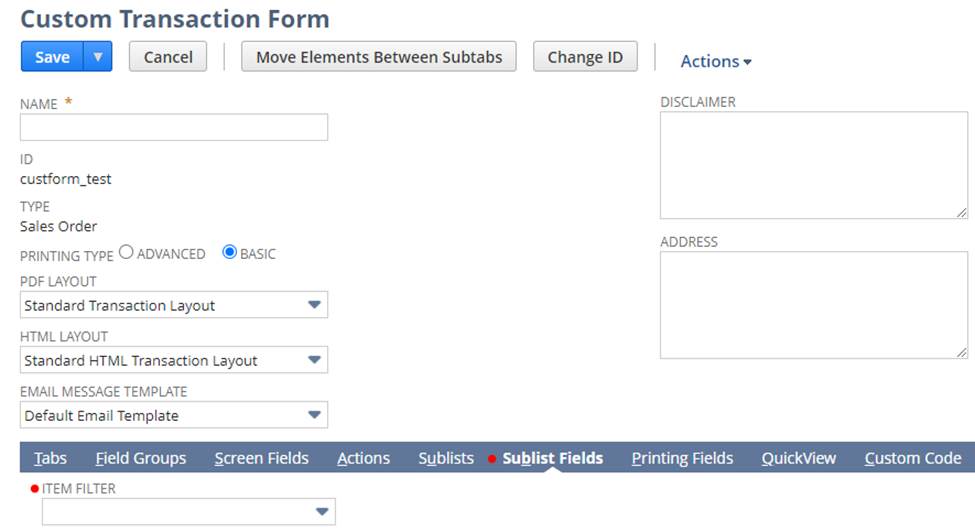Open the Printing Fields subtab
This screenshot has height=532, width=975.
pos(682,458)
